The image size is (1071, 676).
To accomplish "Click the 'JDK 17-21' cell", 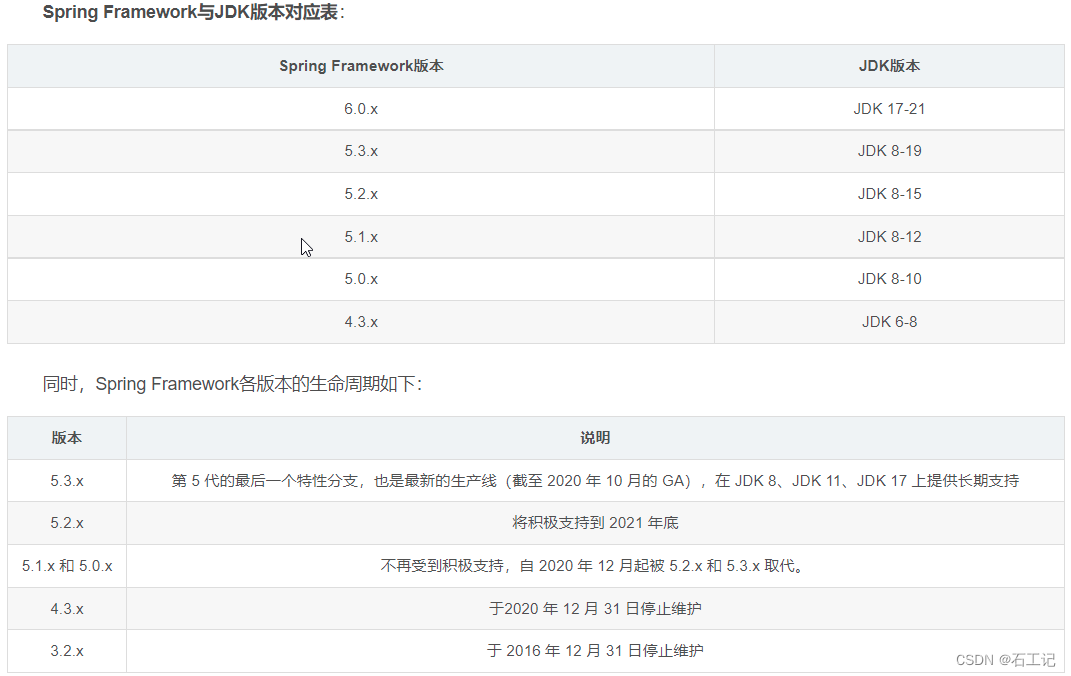I will (x=889, y=109).
